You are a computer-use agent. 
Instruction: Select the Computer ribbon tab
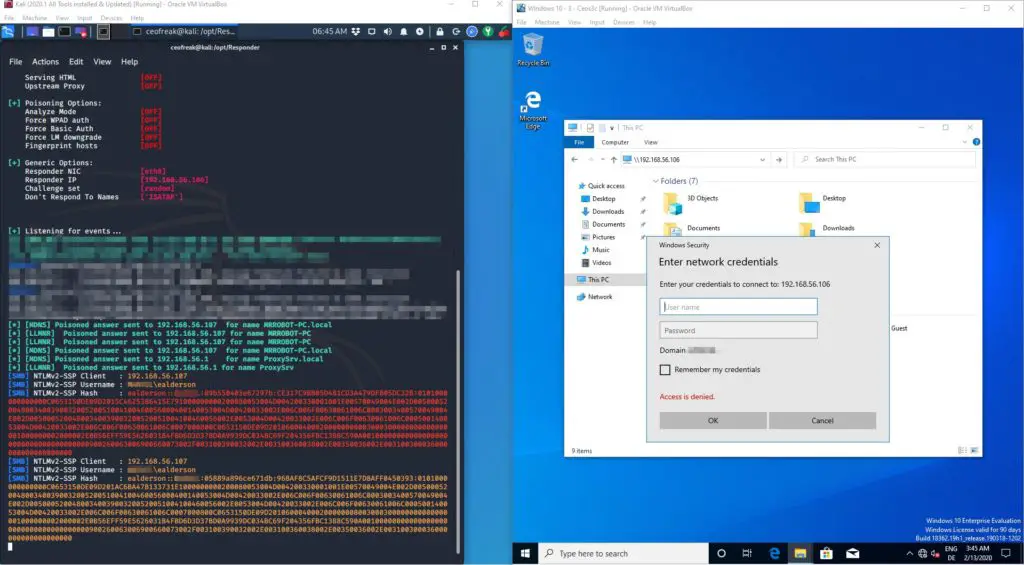tap(615, 142)
